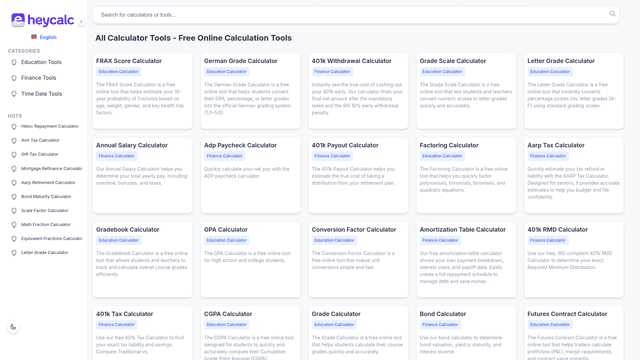Open the Education Tools category
The width and height of the screenshot is (640, 360).
point(41,62)
